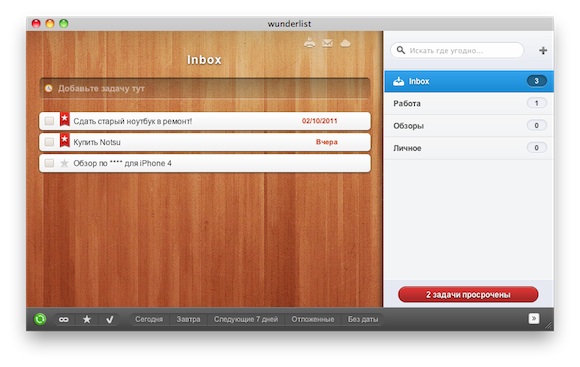Filter tasks by 'Завтра'
Viewport: 580px width, 367px height.
coord(188,319)
